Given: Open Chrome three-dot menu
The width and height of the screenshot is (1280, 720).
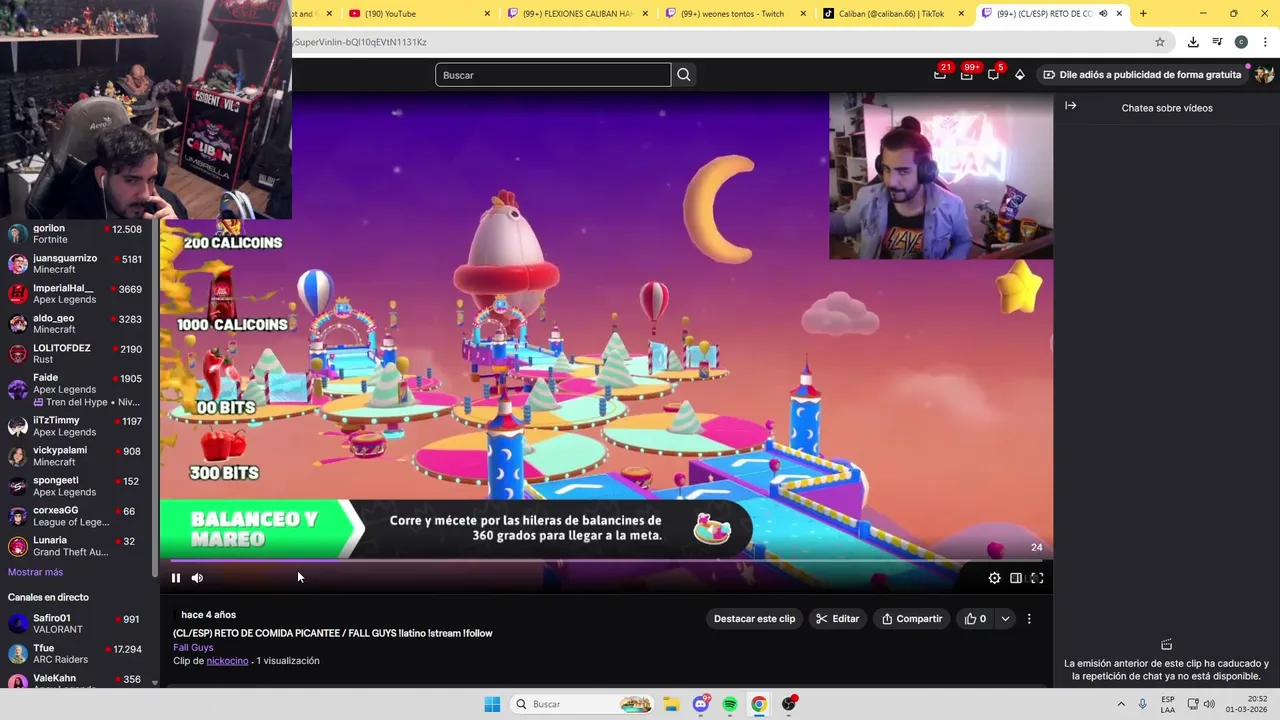Looking at the screenshot, I should (1265, 42).
